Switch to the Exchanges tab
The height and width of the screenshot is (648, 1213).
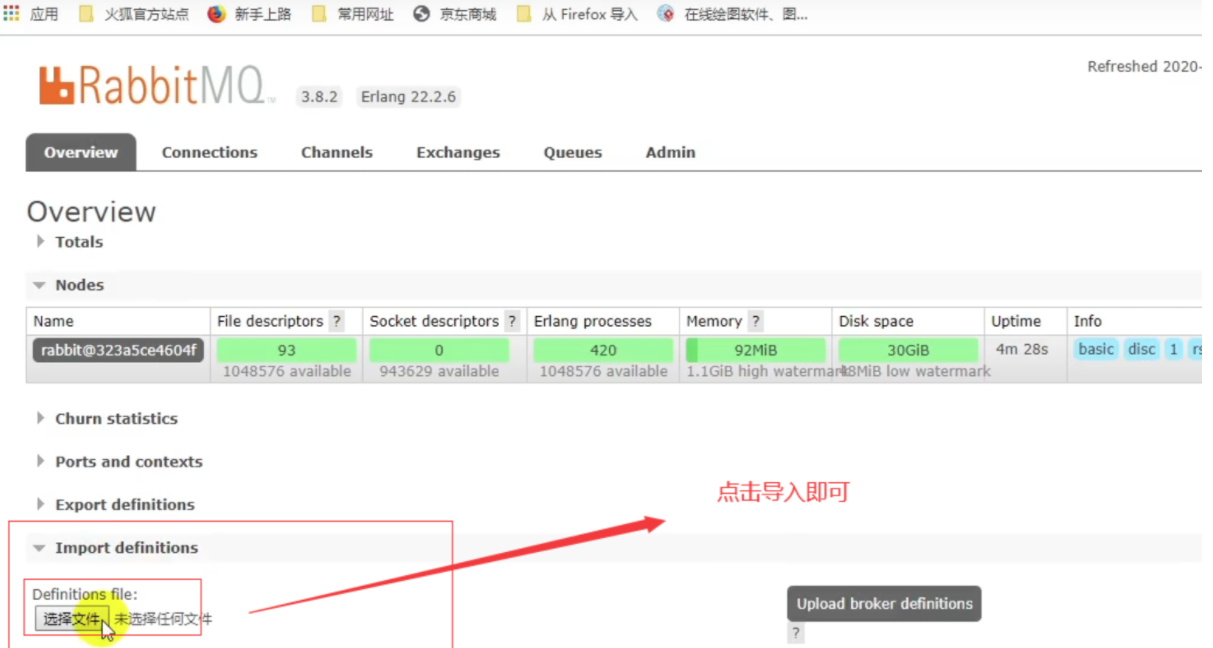[458, 152]
